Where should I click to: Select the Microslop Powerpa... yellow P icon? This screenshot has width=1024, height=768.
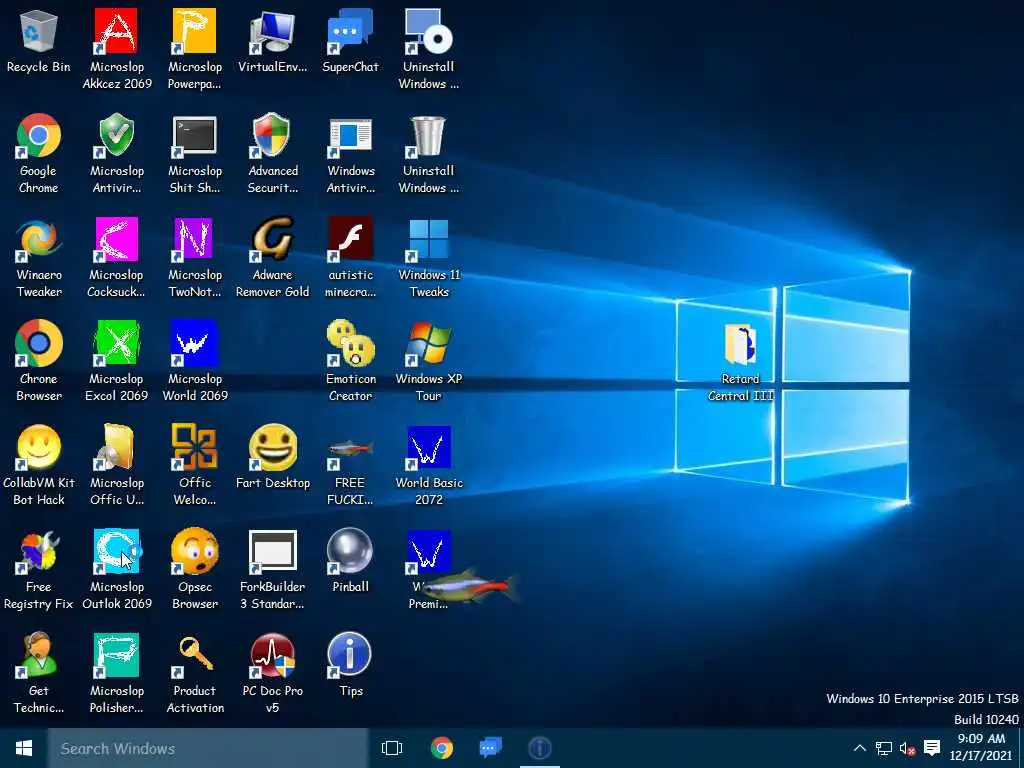[x=194, y=31]
